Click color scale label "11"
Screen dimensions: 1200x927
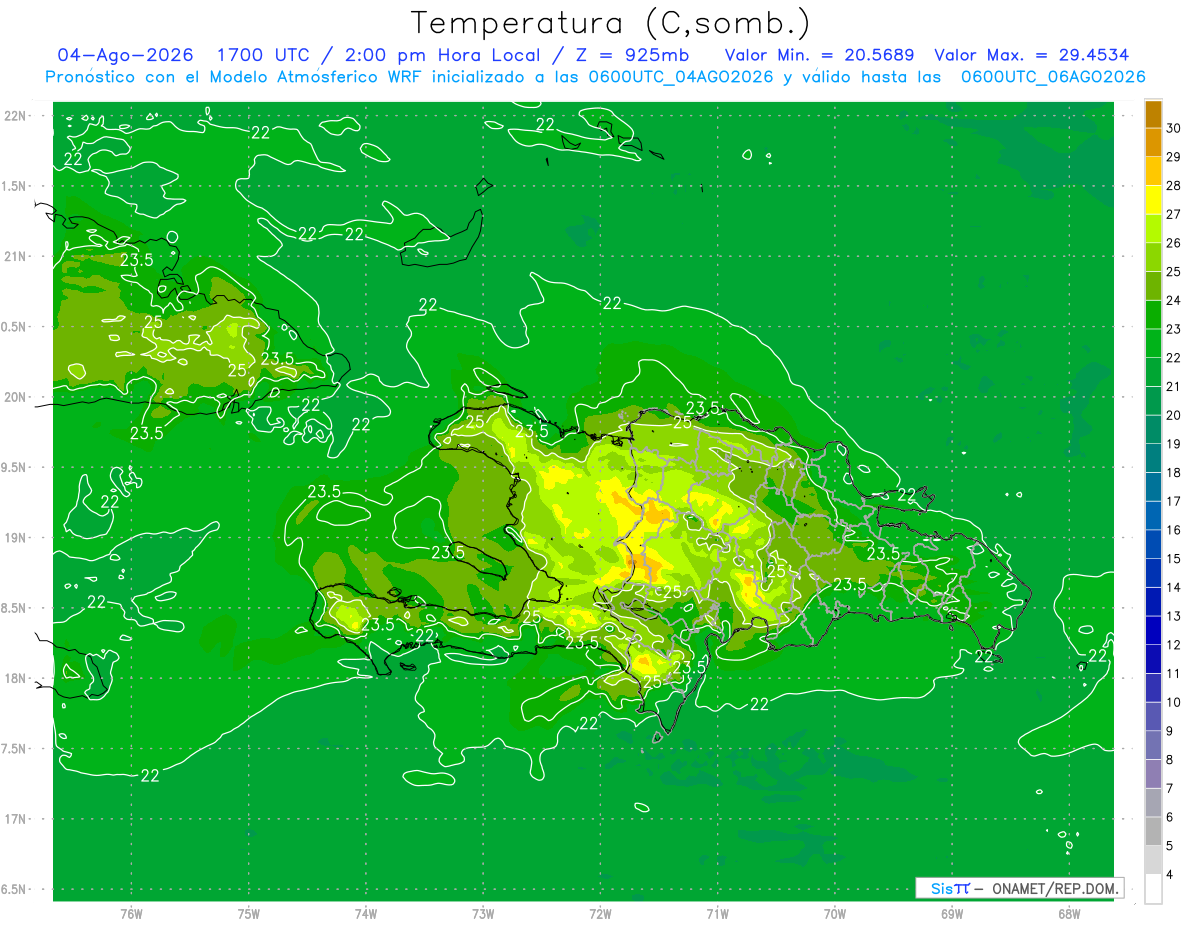[1173, 673]
